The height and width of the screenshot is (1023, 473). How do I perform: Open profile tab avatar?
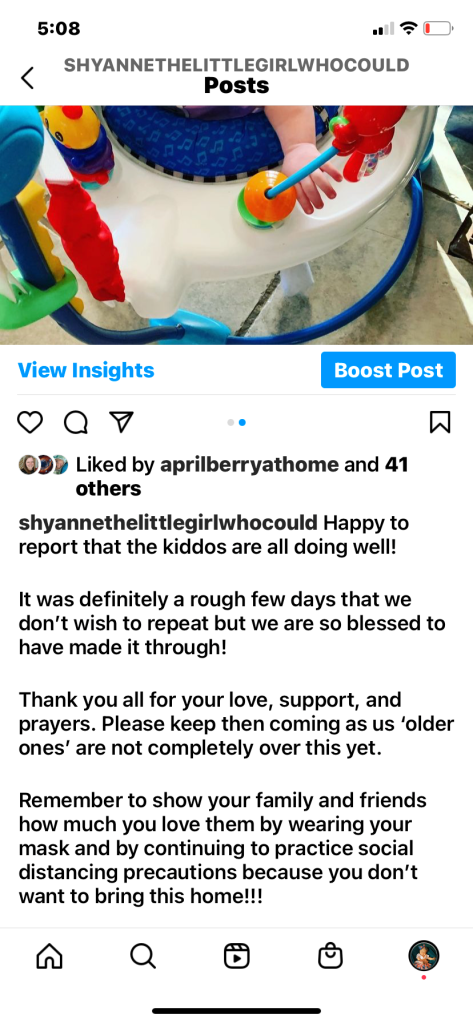(423, 956)
